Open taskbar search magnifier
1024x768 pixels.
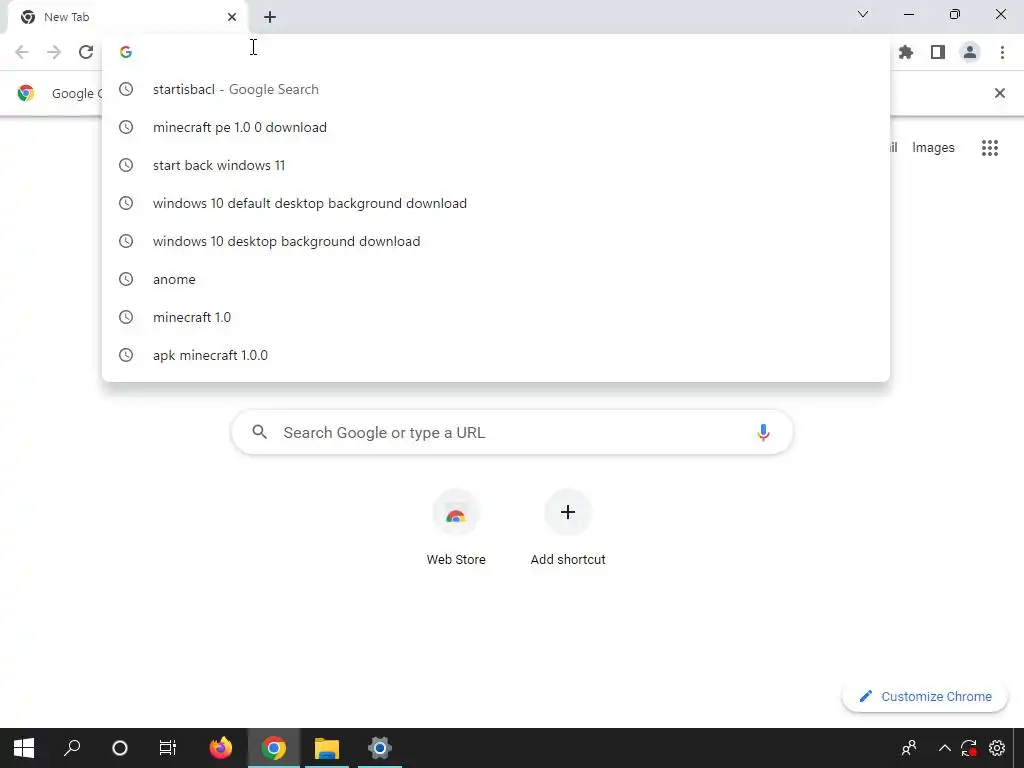(72, 748)
